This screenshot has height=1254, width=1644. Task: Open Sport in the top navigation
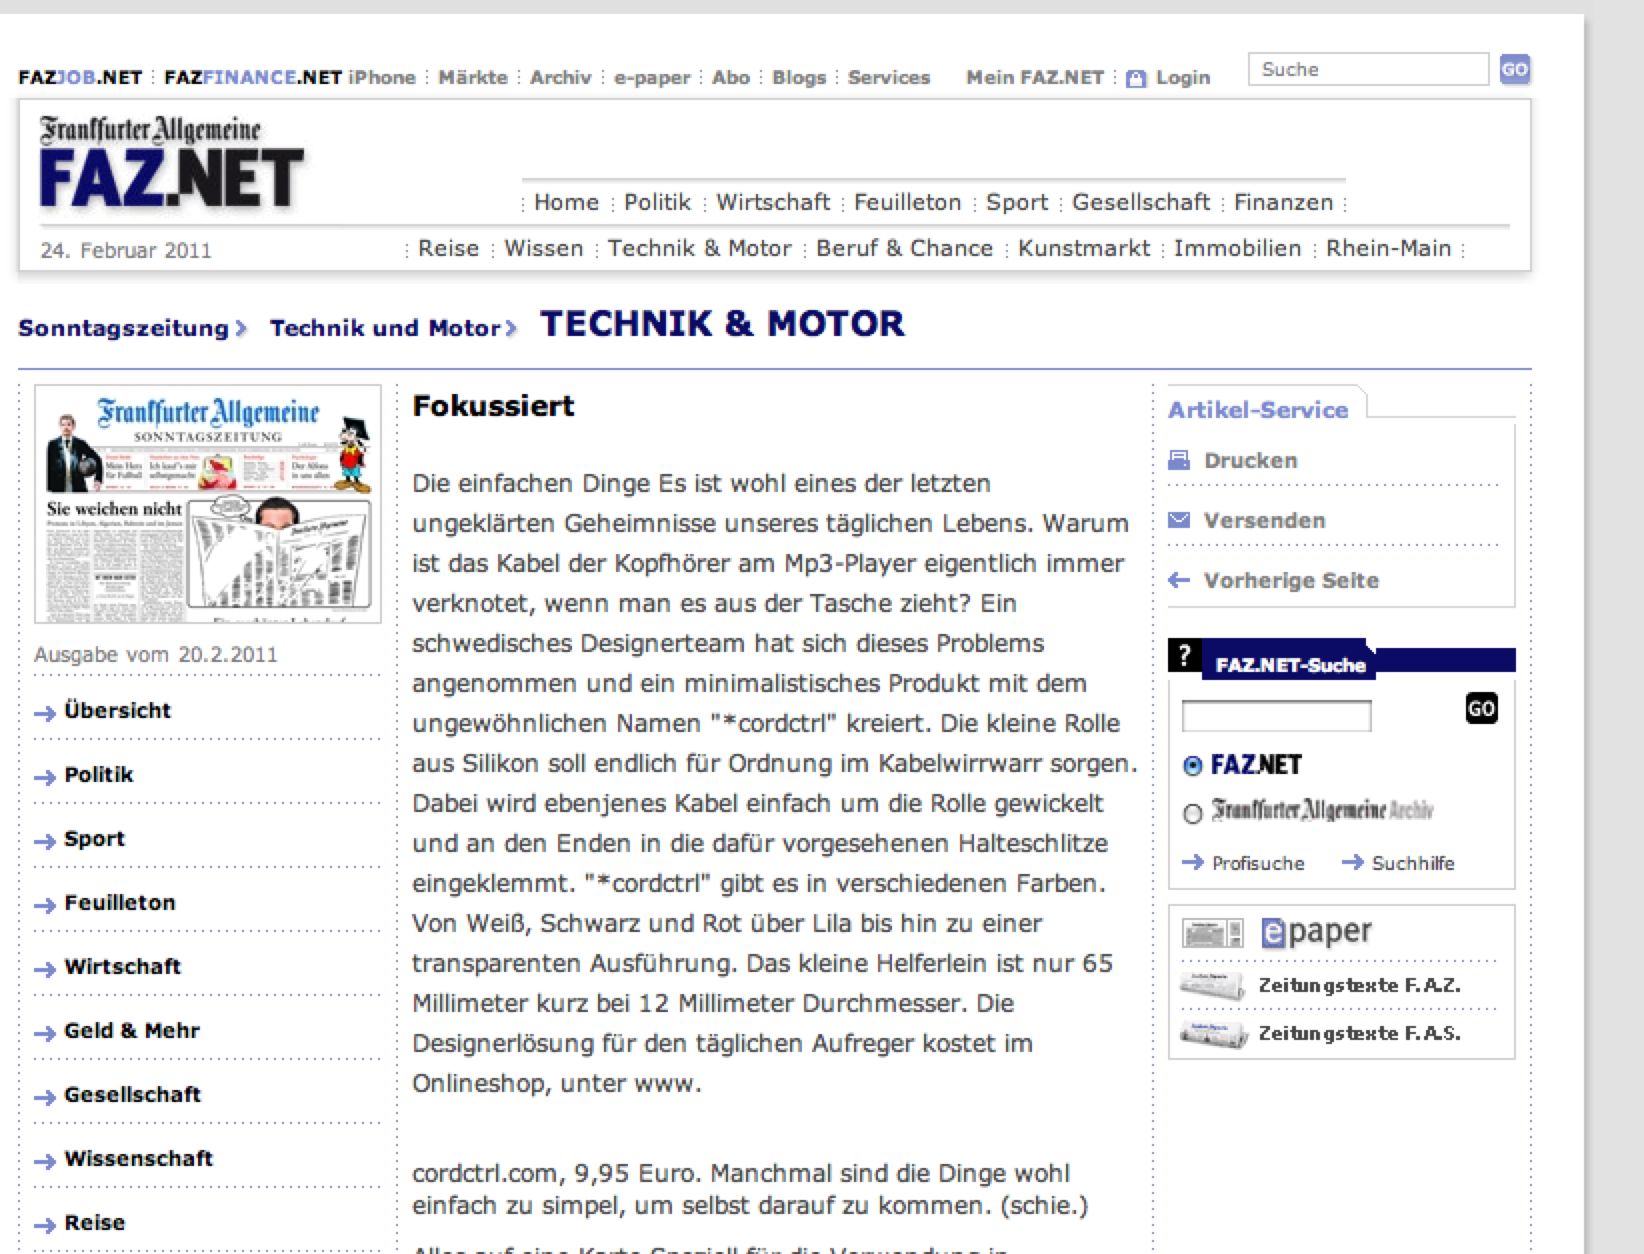tap(1017, 202)
